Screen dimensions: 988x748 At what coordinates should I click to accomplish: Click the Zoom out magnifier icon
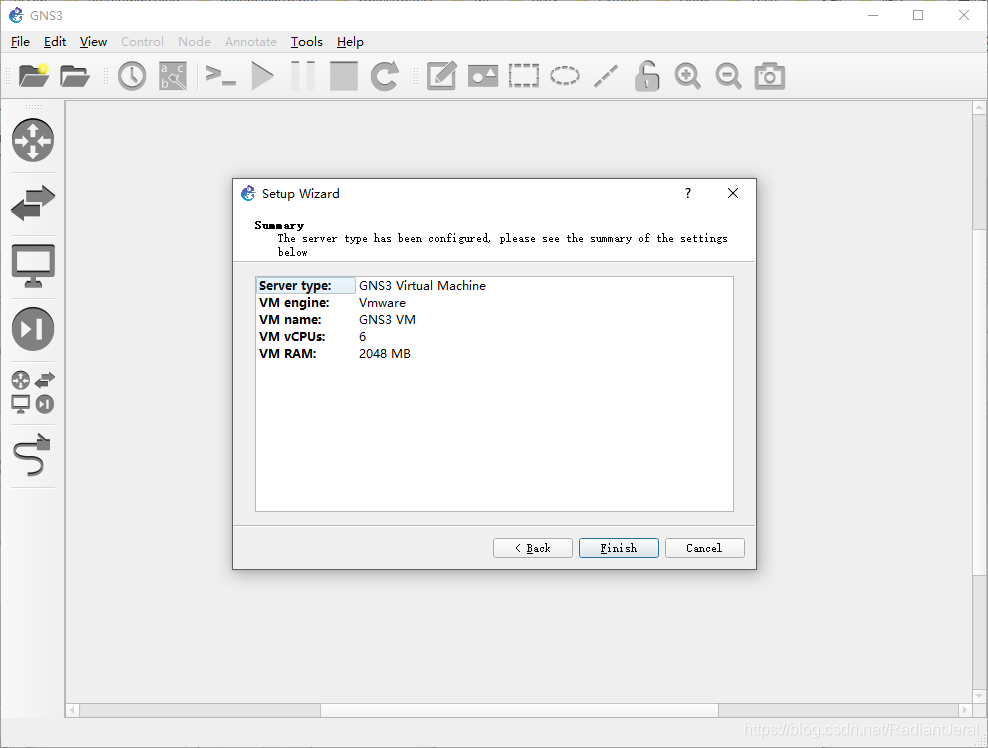728,76
